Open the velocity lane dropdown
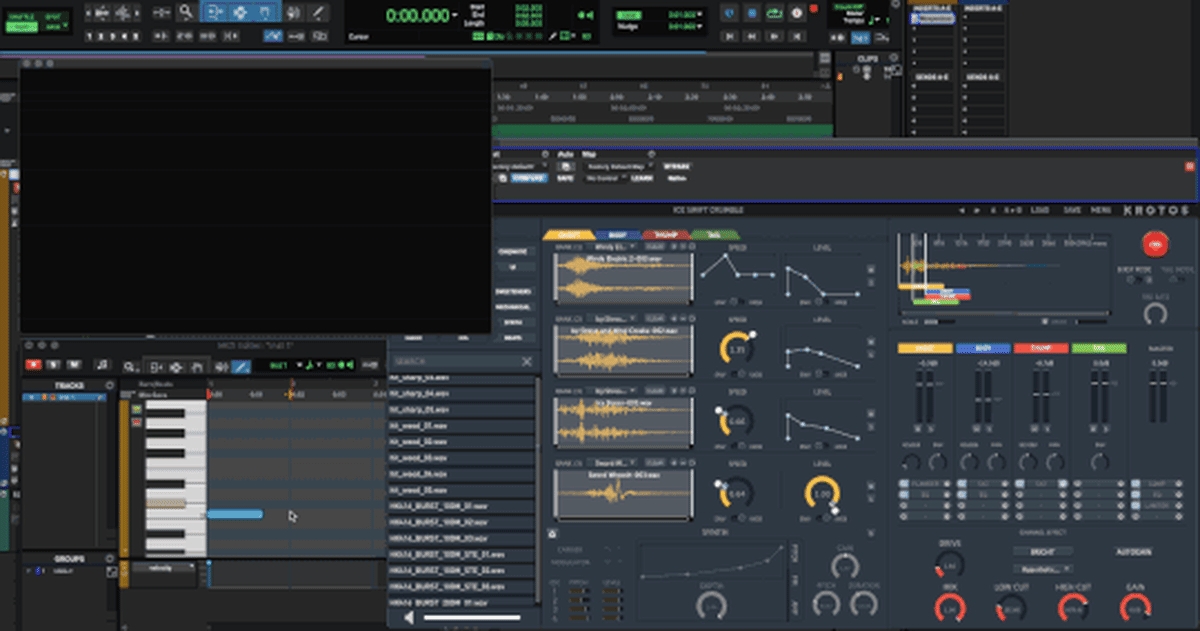 click(x=163, y=567)
